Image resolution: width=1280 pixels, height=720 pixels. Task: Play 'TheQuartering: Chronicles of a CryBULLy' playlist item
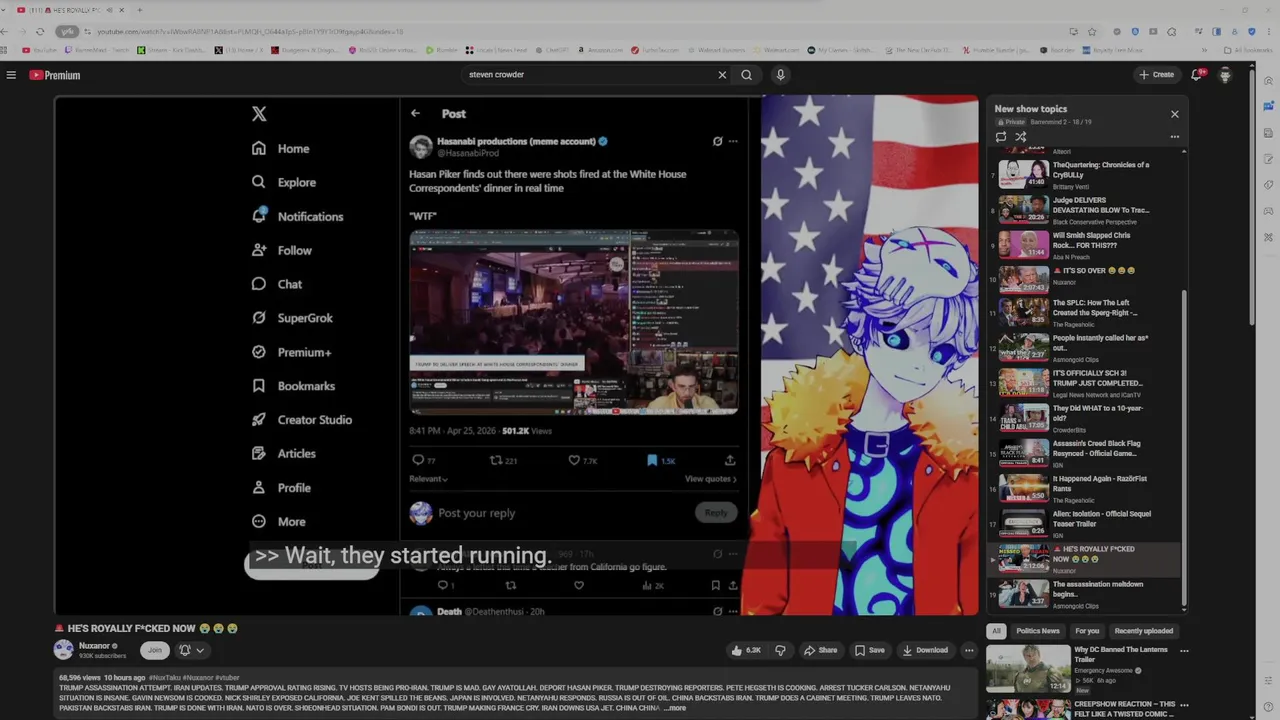[x=1085, y=175]
